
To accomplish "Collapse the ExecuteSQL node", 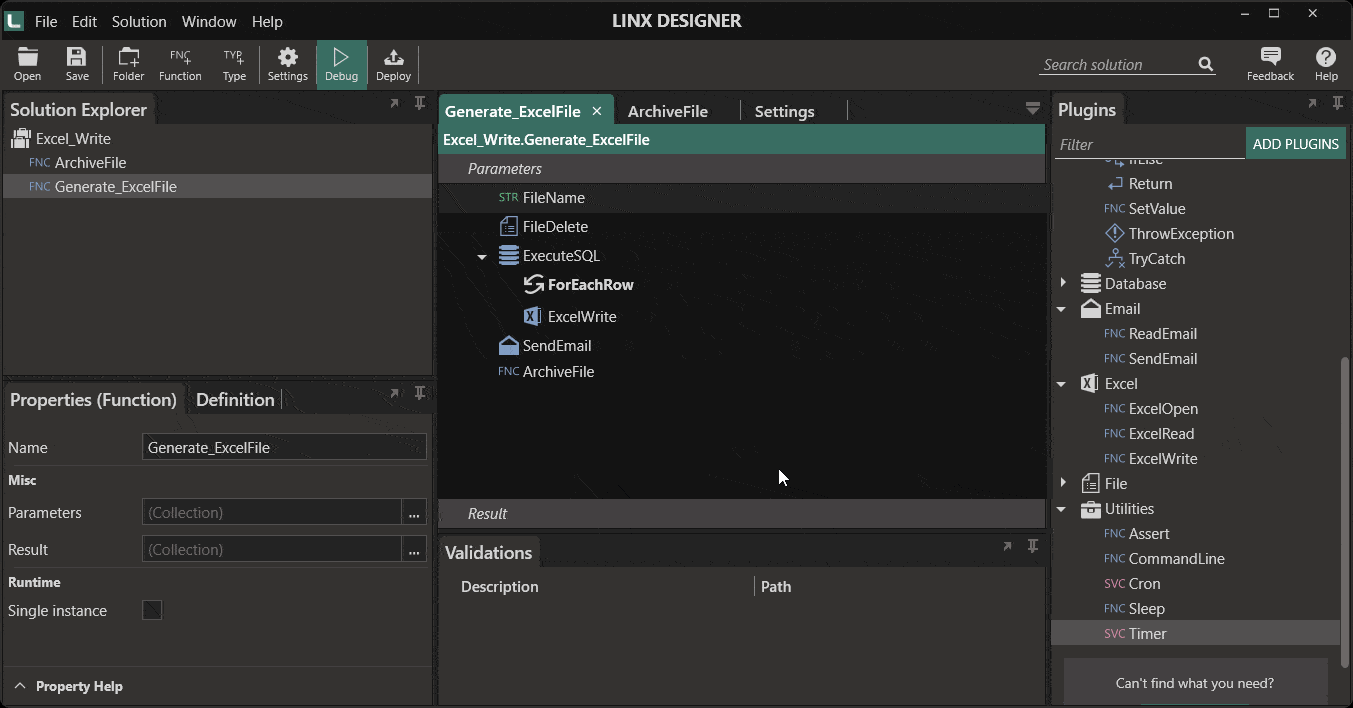I will coord(482,257).
